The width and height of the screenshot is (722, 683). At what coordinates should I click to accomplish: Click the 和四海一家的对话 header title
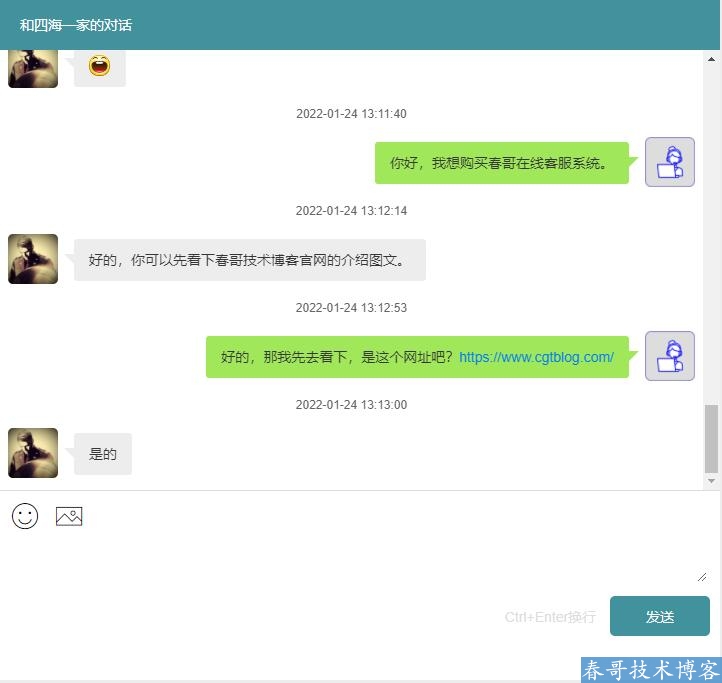tap(76, 25)
